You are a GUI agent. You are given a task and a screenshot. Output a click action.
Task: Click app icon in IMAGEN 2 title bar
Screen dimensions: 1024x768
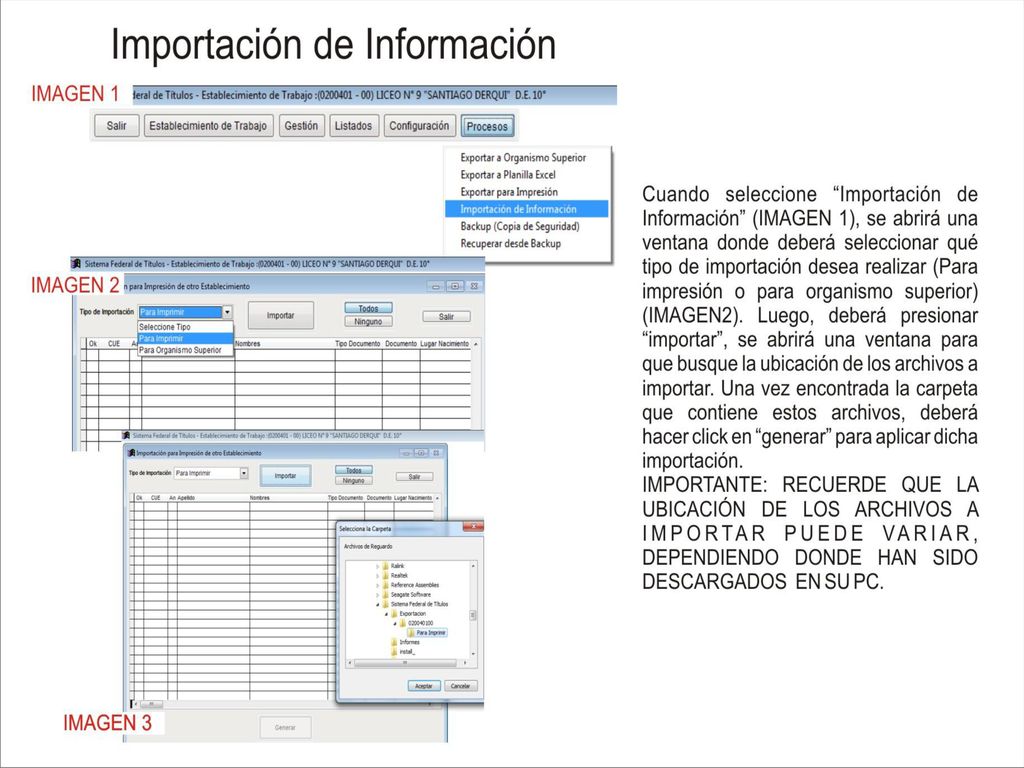[x=77, y=264]
